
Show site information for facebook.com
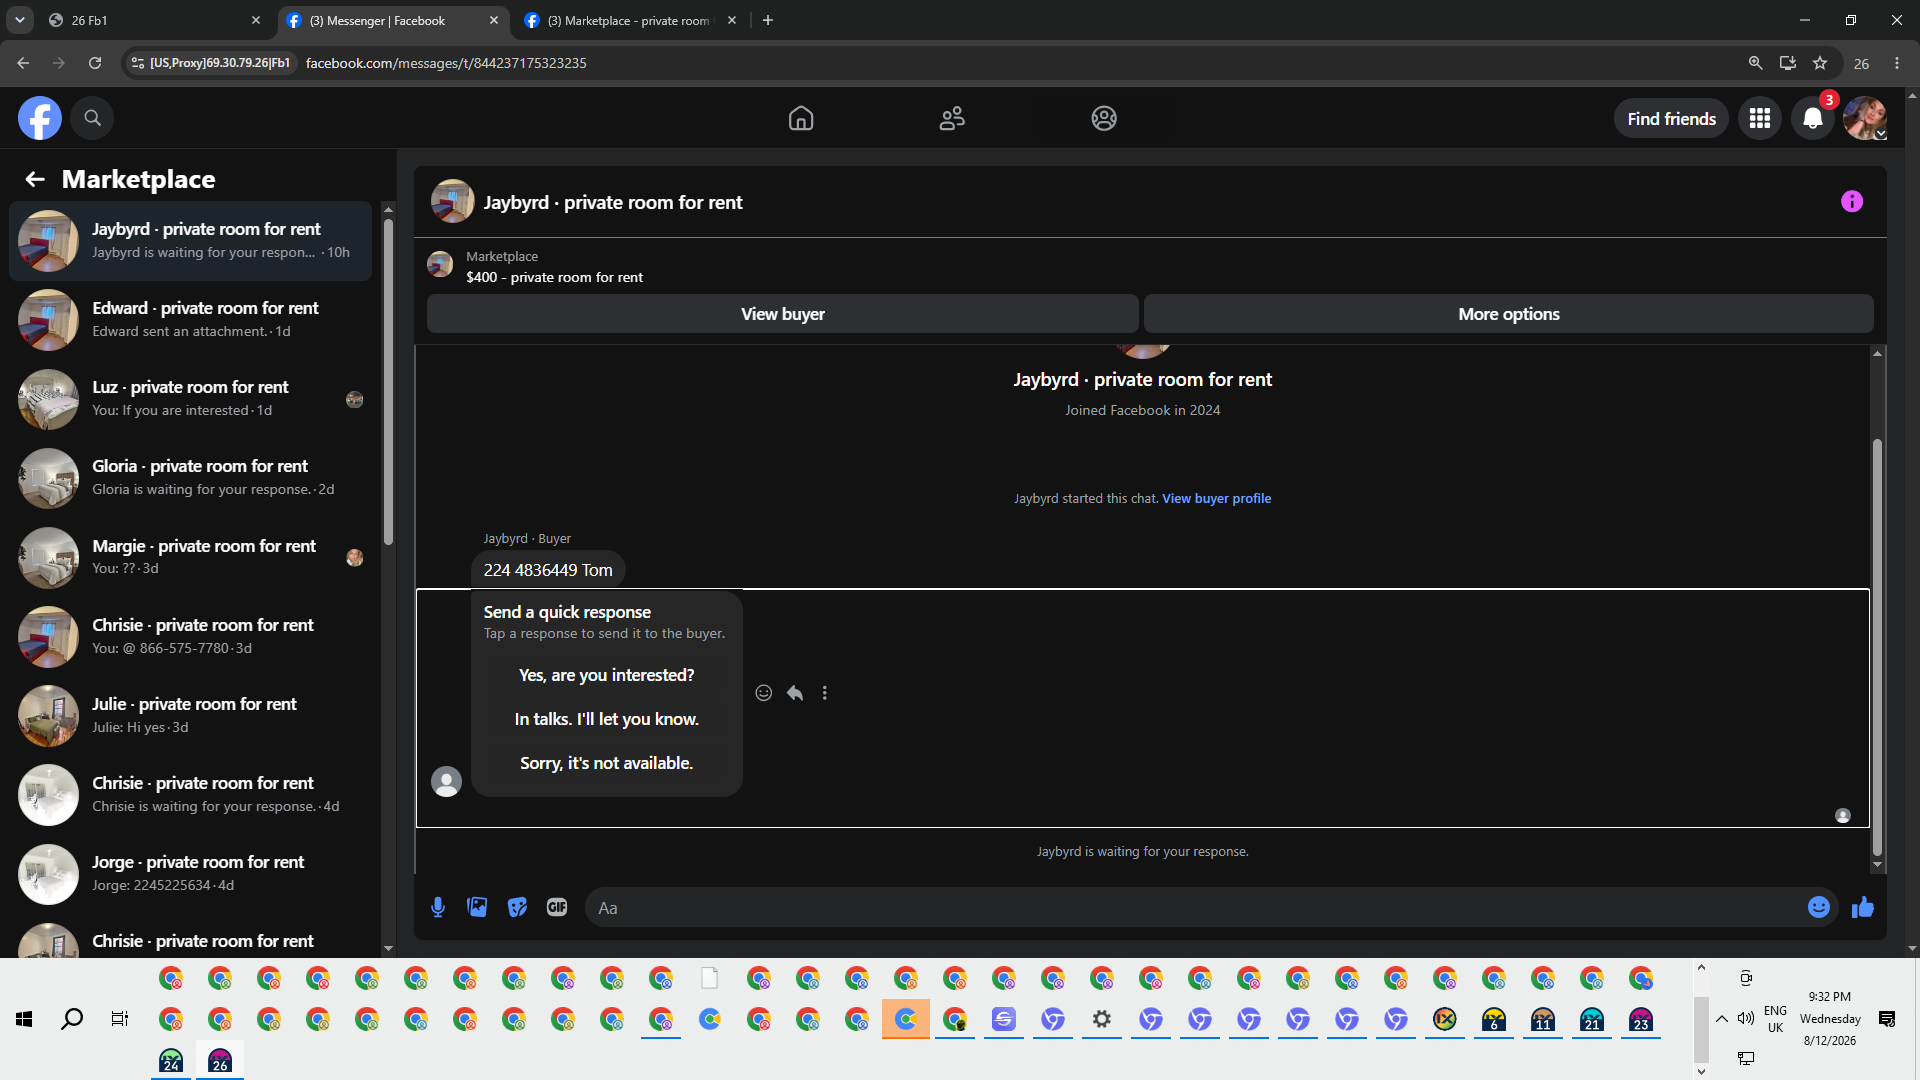138,63
